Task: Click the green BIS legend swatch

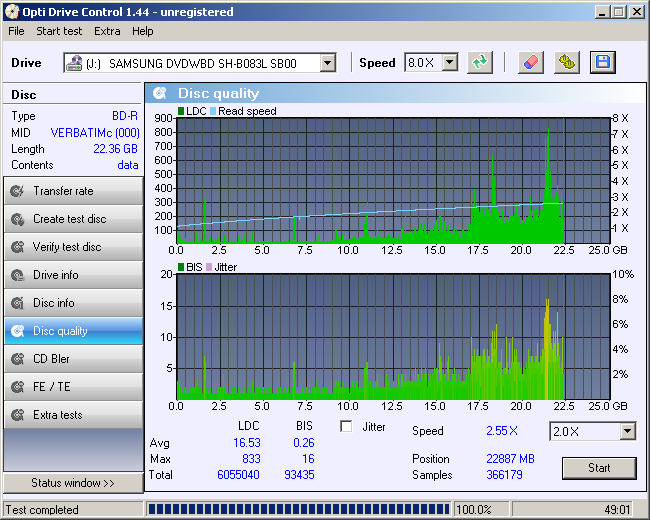Action: click(181, 267)
